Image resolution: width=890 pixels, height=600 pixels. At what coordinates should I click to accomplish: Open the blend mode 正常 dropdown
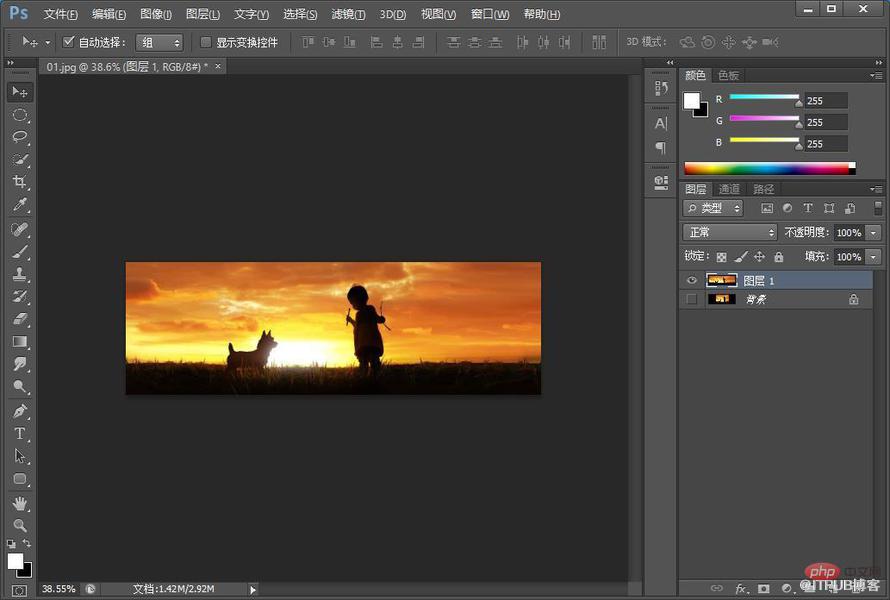(x=730, y=232)
